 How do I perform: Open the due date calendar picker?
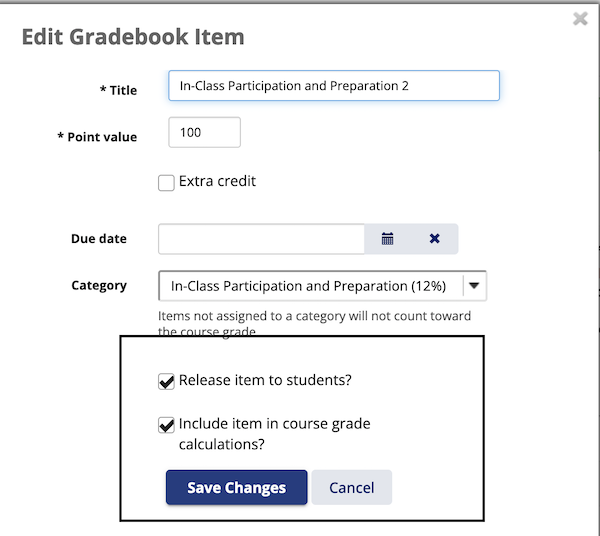(x=388, y=239)
